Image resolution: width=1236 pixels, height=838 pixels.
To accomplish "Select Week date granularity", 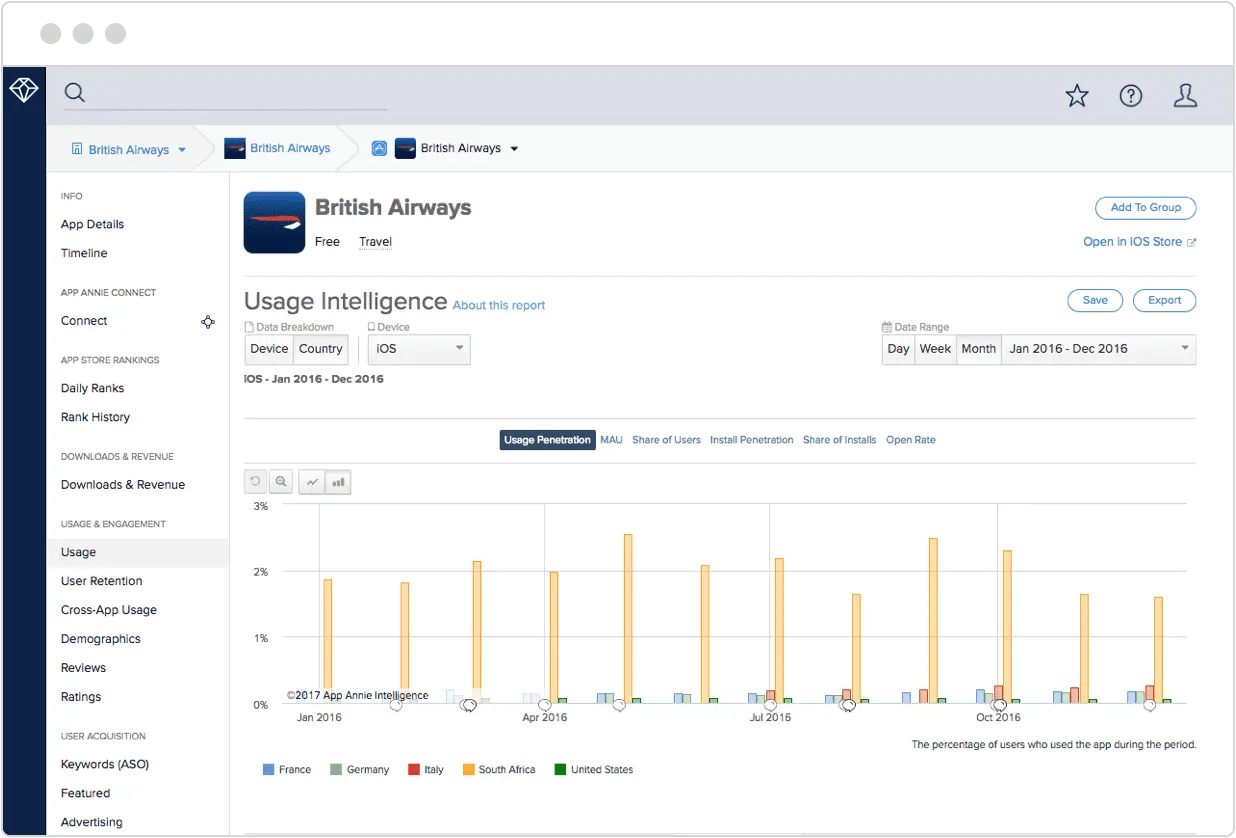I will [x=936, y=349].
